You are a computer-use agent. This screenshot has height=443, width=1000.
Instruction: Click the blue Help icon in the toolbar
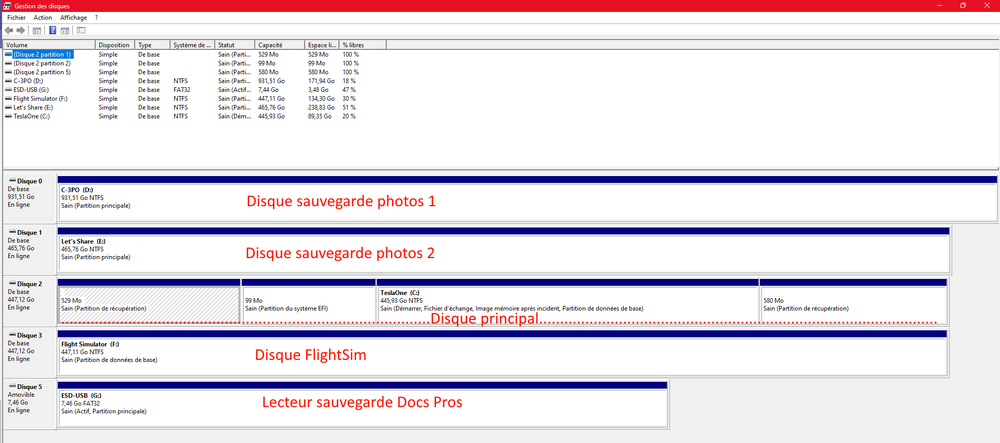[x=51, y=31]
